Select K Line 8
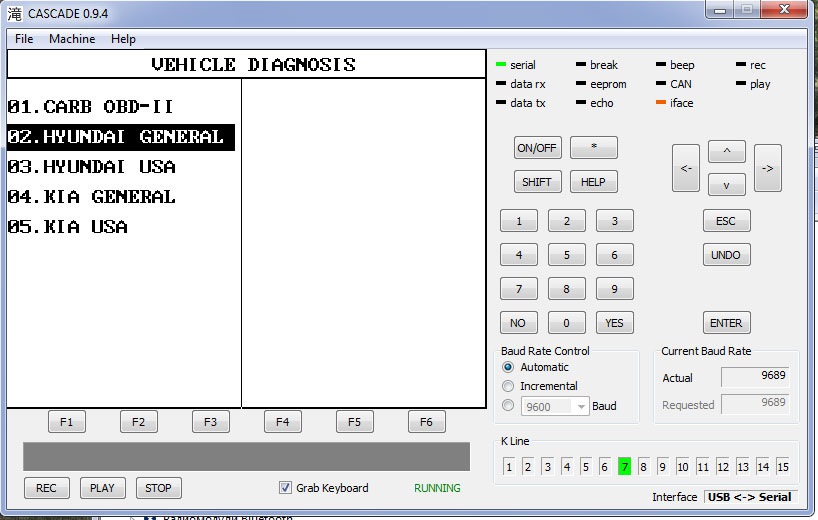The height and width of the screenshot is (520, 818). click(x=643, y=466)
